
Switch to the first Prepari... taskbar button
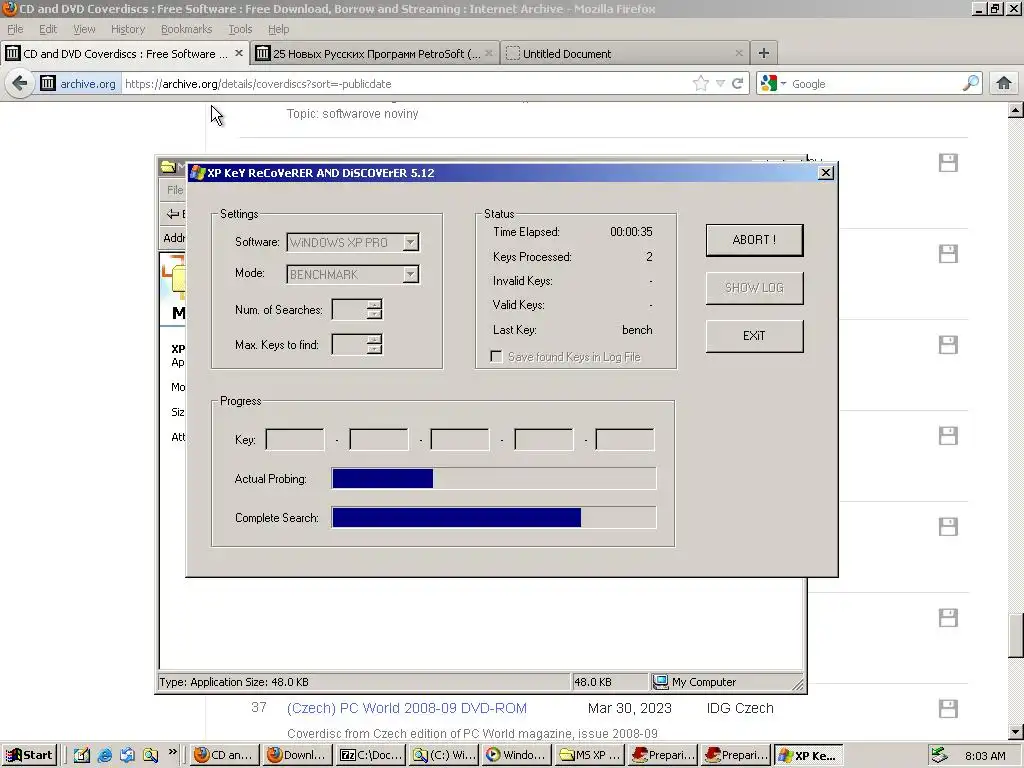(x=664, y=755)
